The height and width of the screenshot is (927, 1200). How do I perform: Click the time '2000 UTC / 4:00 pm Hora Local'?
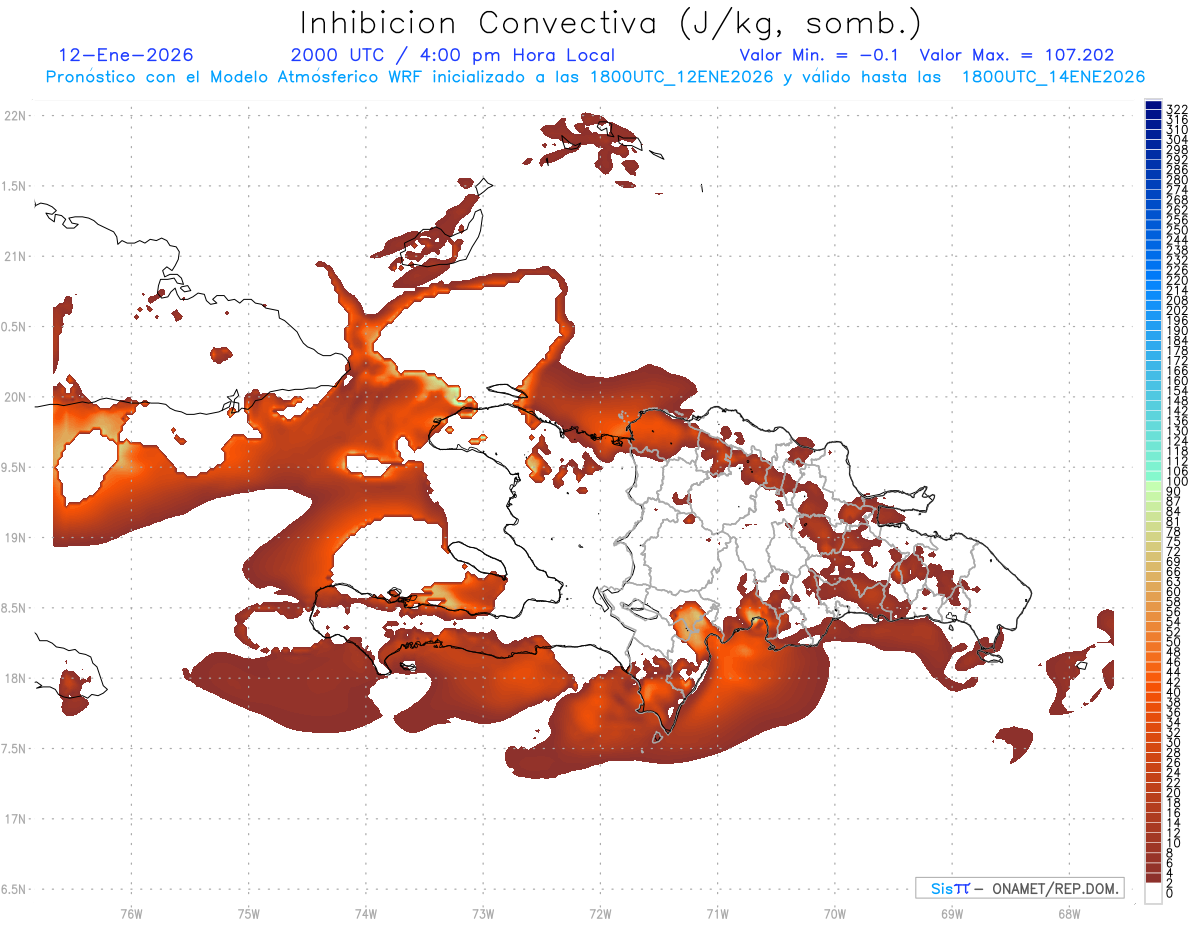point(452,55)
